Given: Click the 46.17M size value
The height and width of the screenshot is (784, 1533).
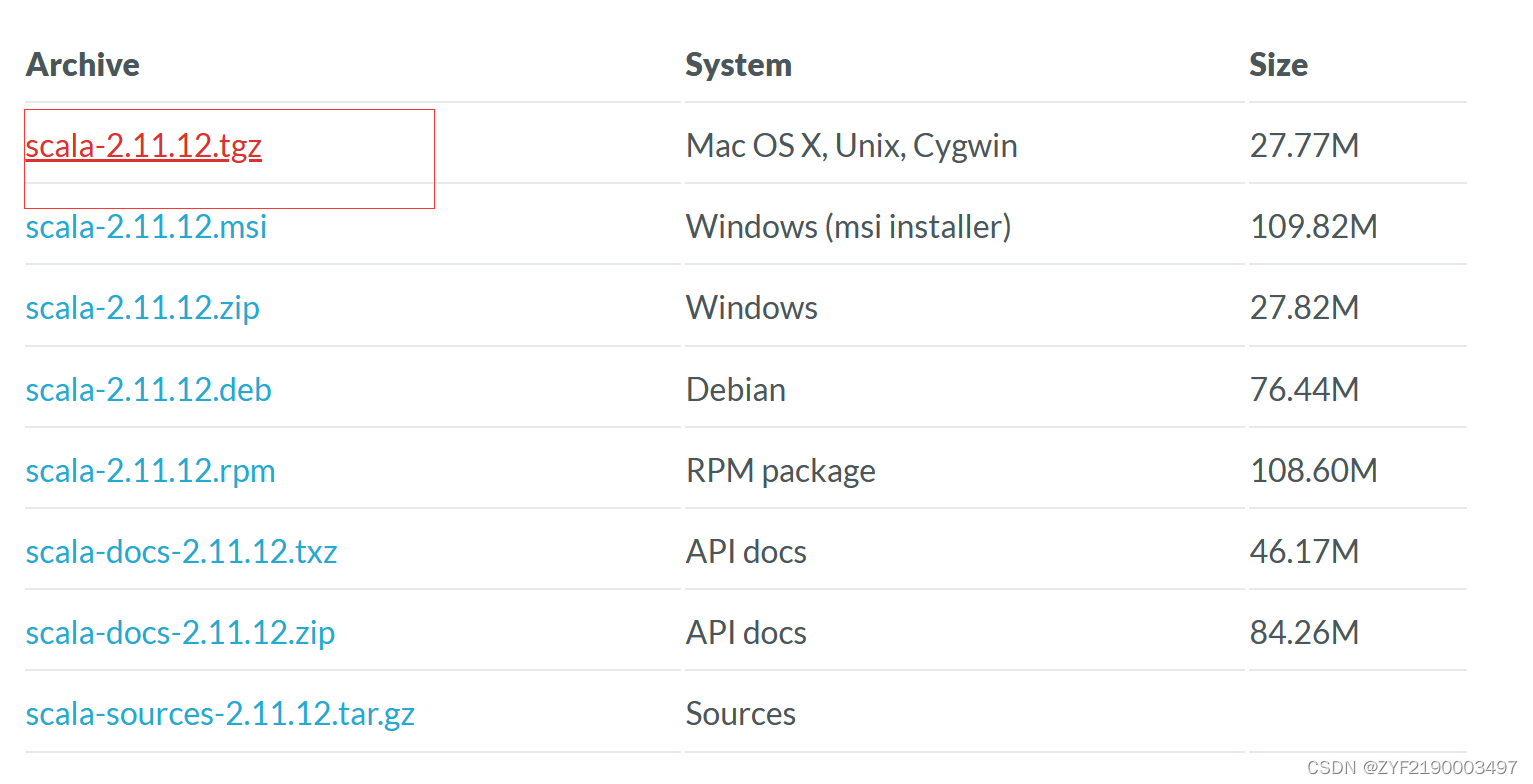Looking at the screenshot, I should (x=1305, y=552).
